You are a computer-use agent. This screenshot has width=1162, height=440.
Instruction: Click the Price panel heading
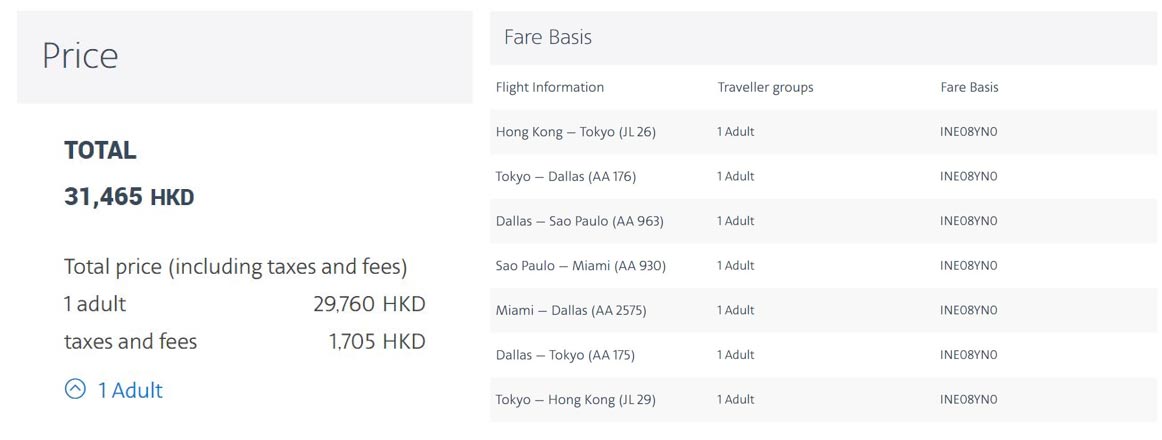[x=80, y=55]
